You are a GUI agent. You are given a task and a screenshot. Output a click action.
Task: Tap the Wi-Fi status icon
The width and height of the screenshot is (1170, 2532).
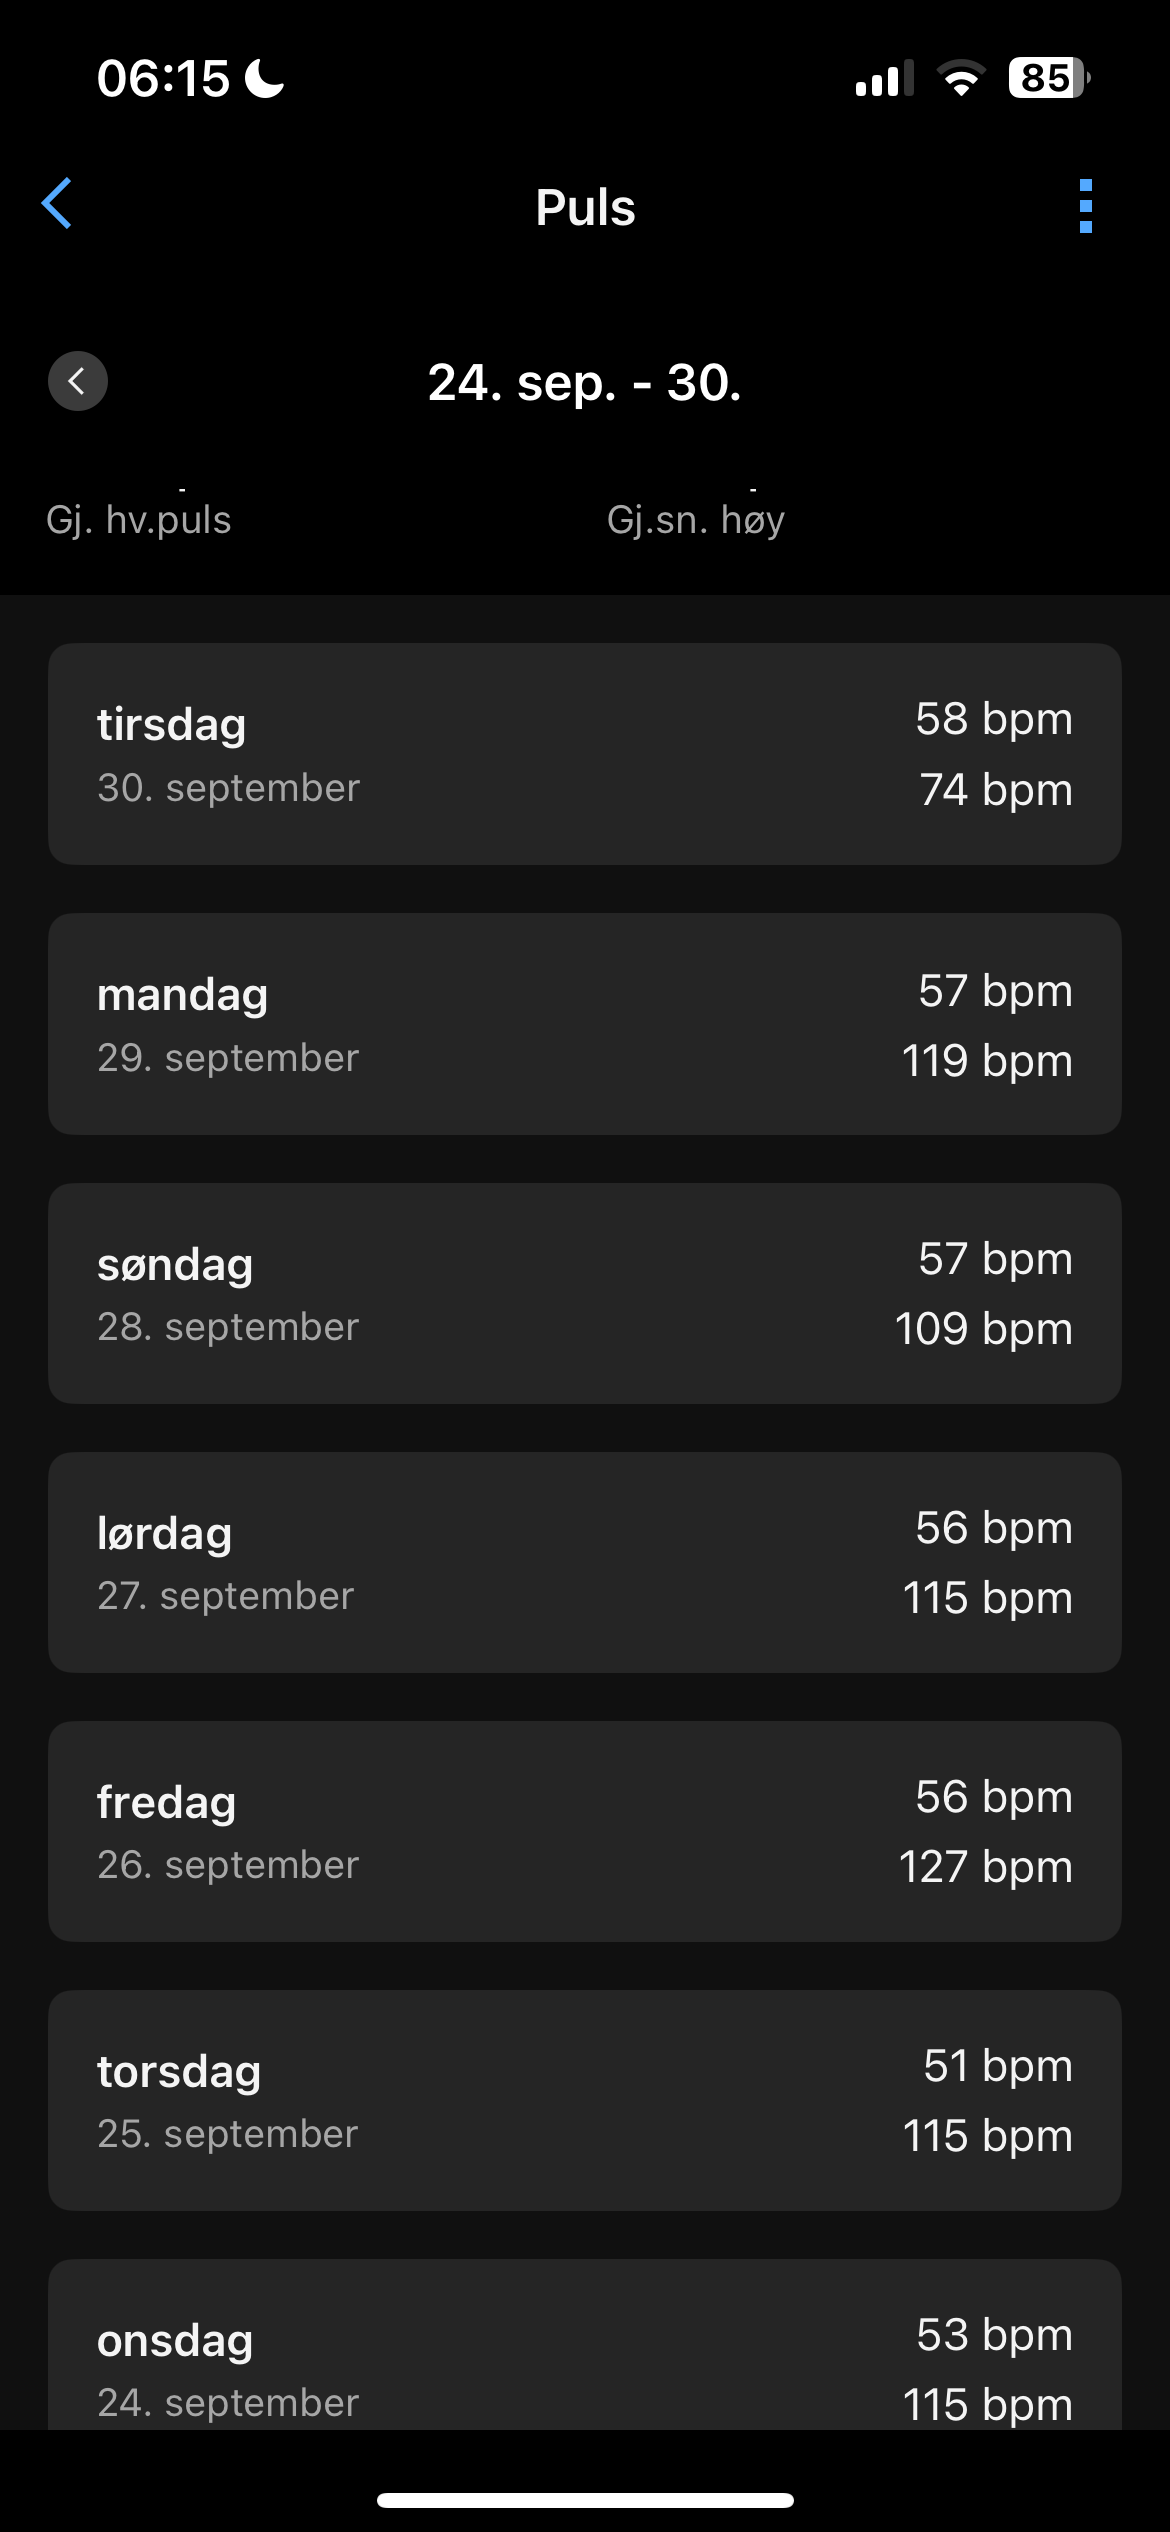point(961,78)
